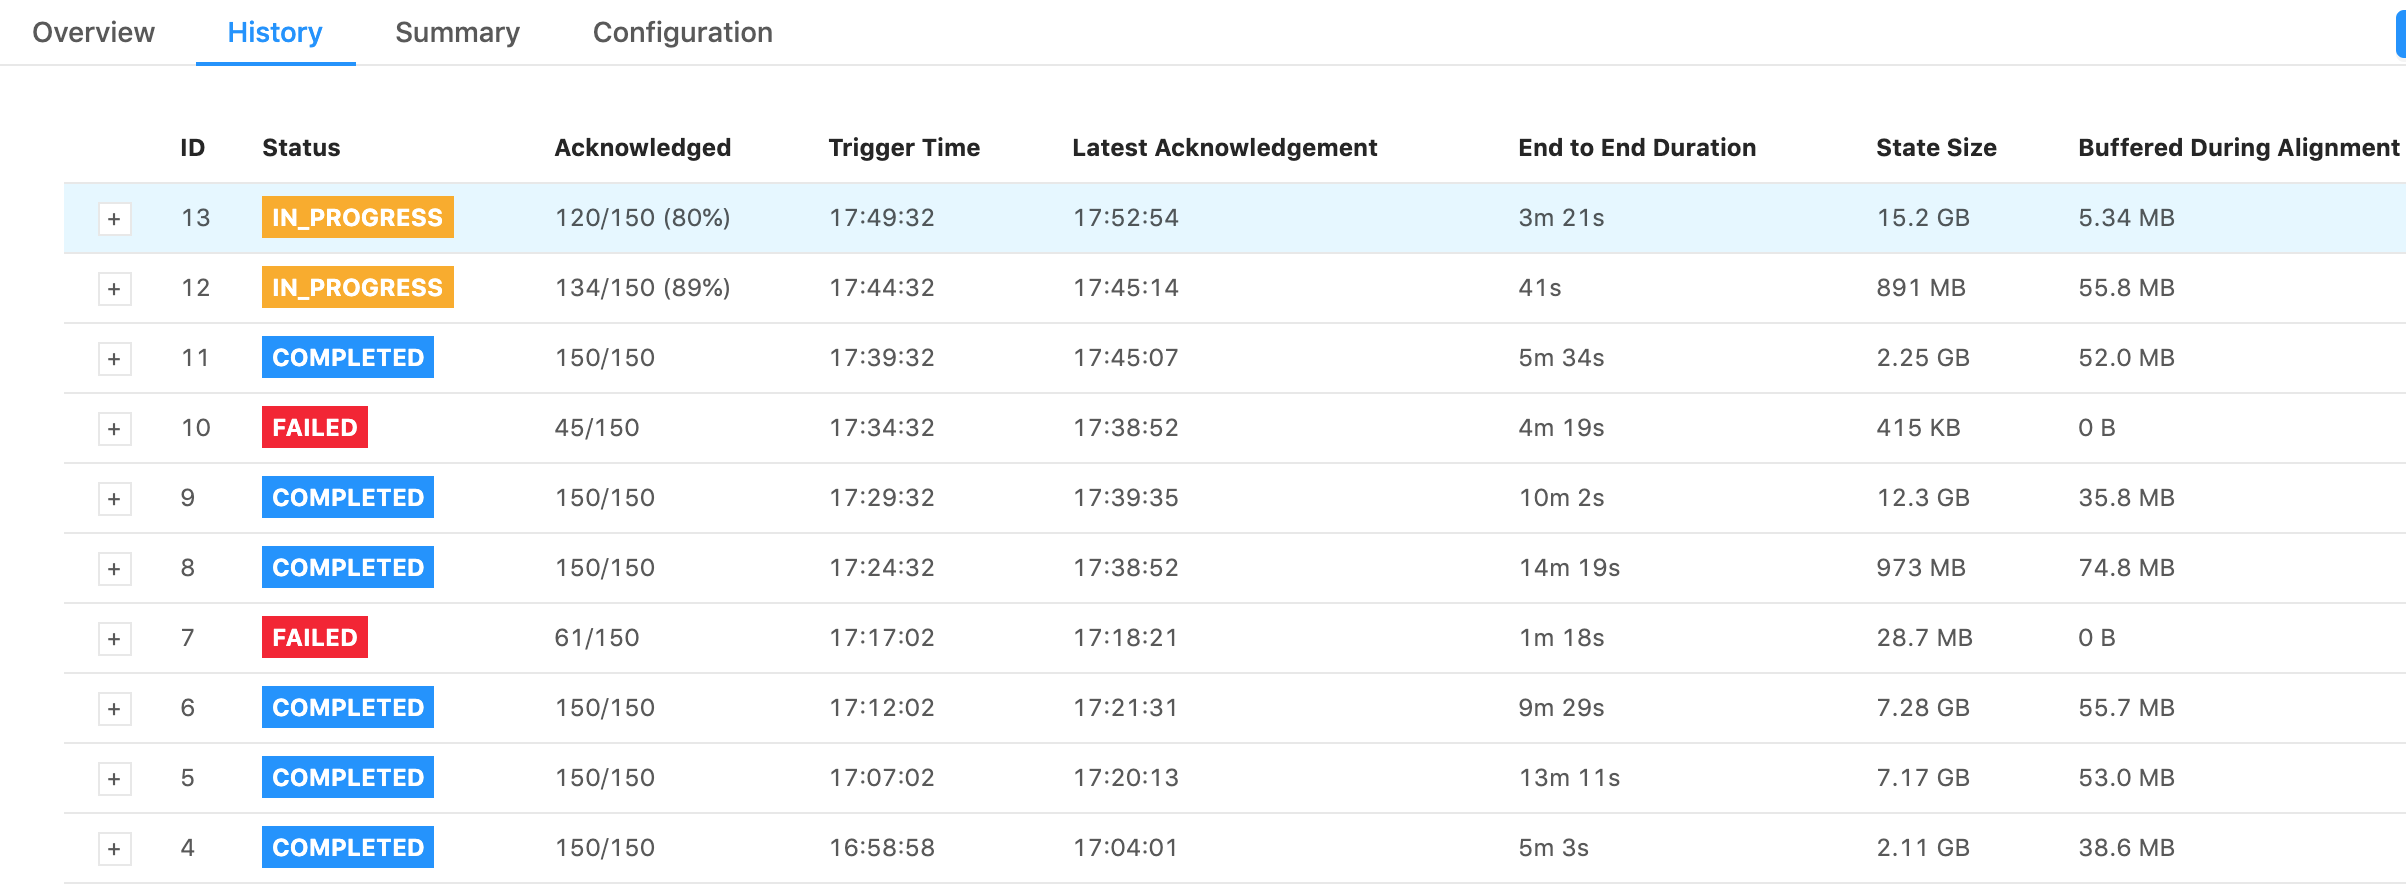Open the Summary tab
The height and width of the screenshot is (896, 2406).
coord(457,33)
